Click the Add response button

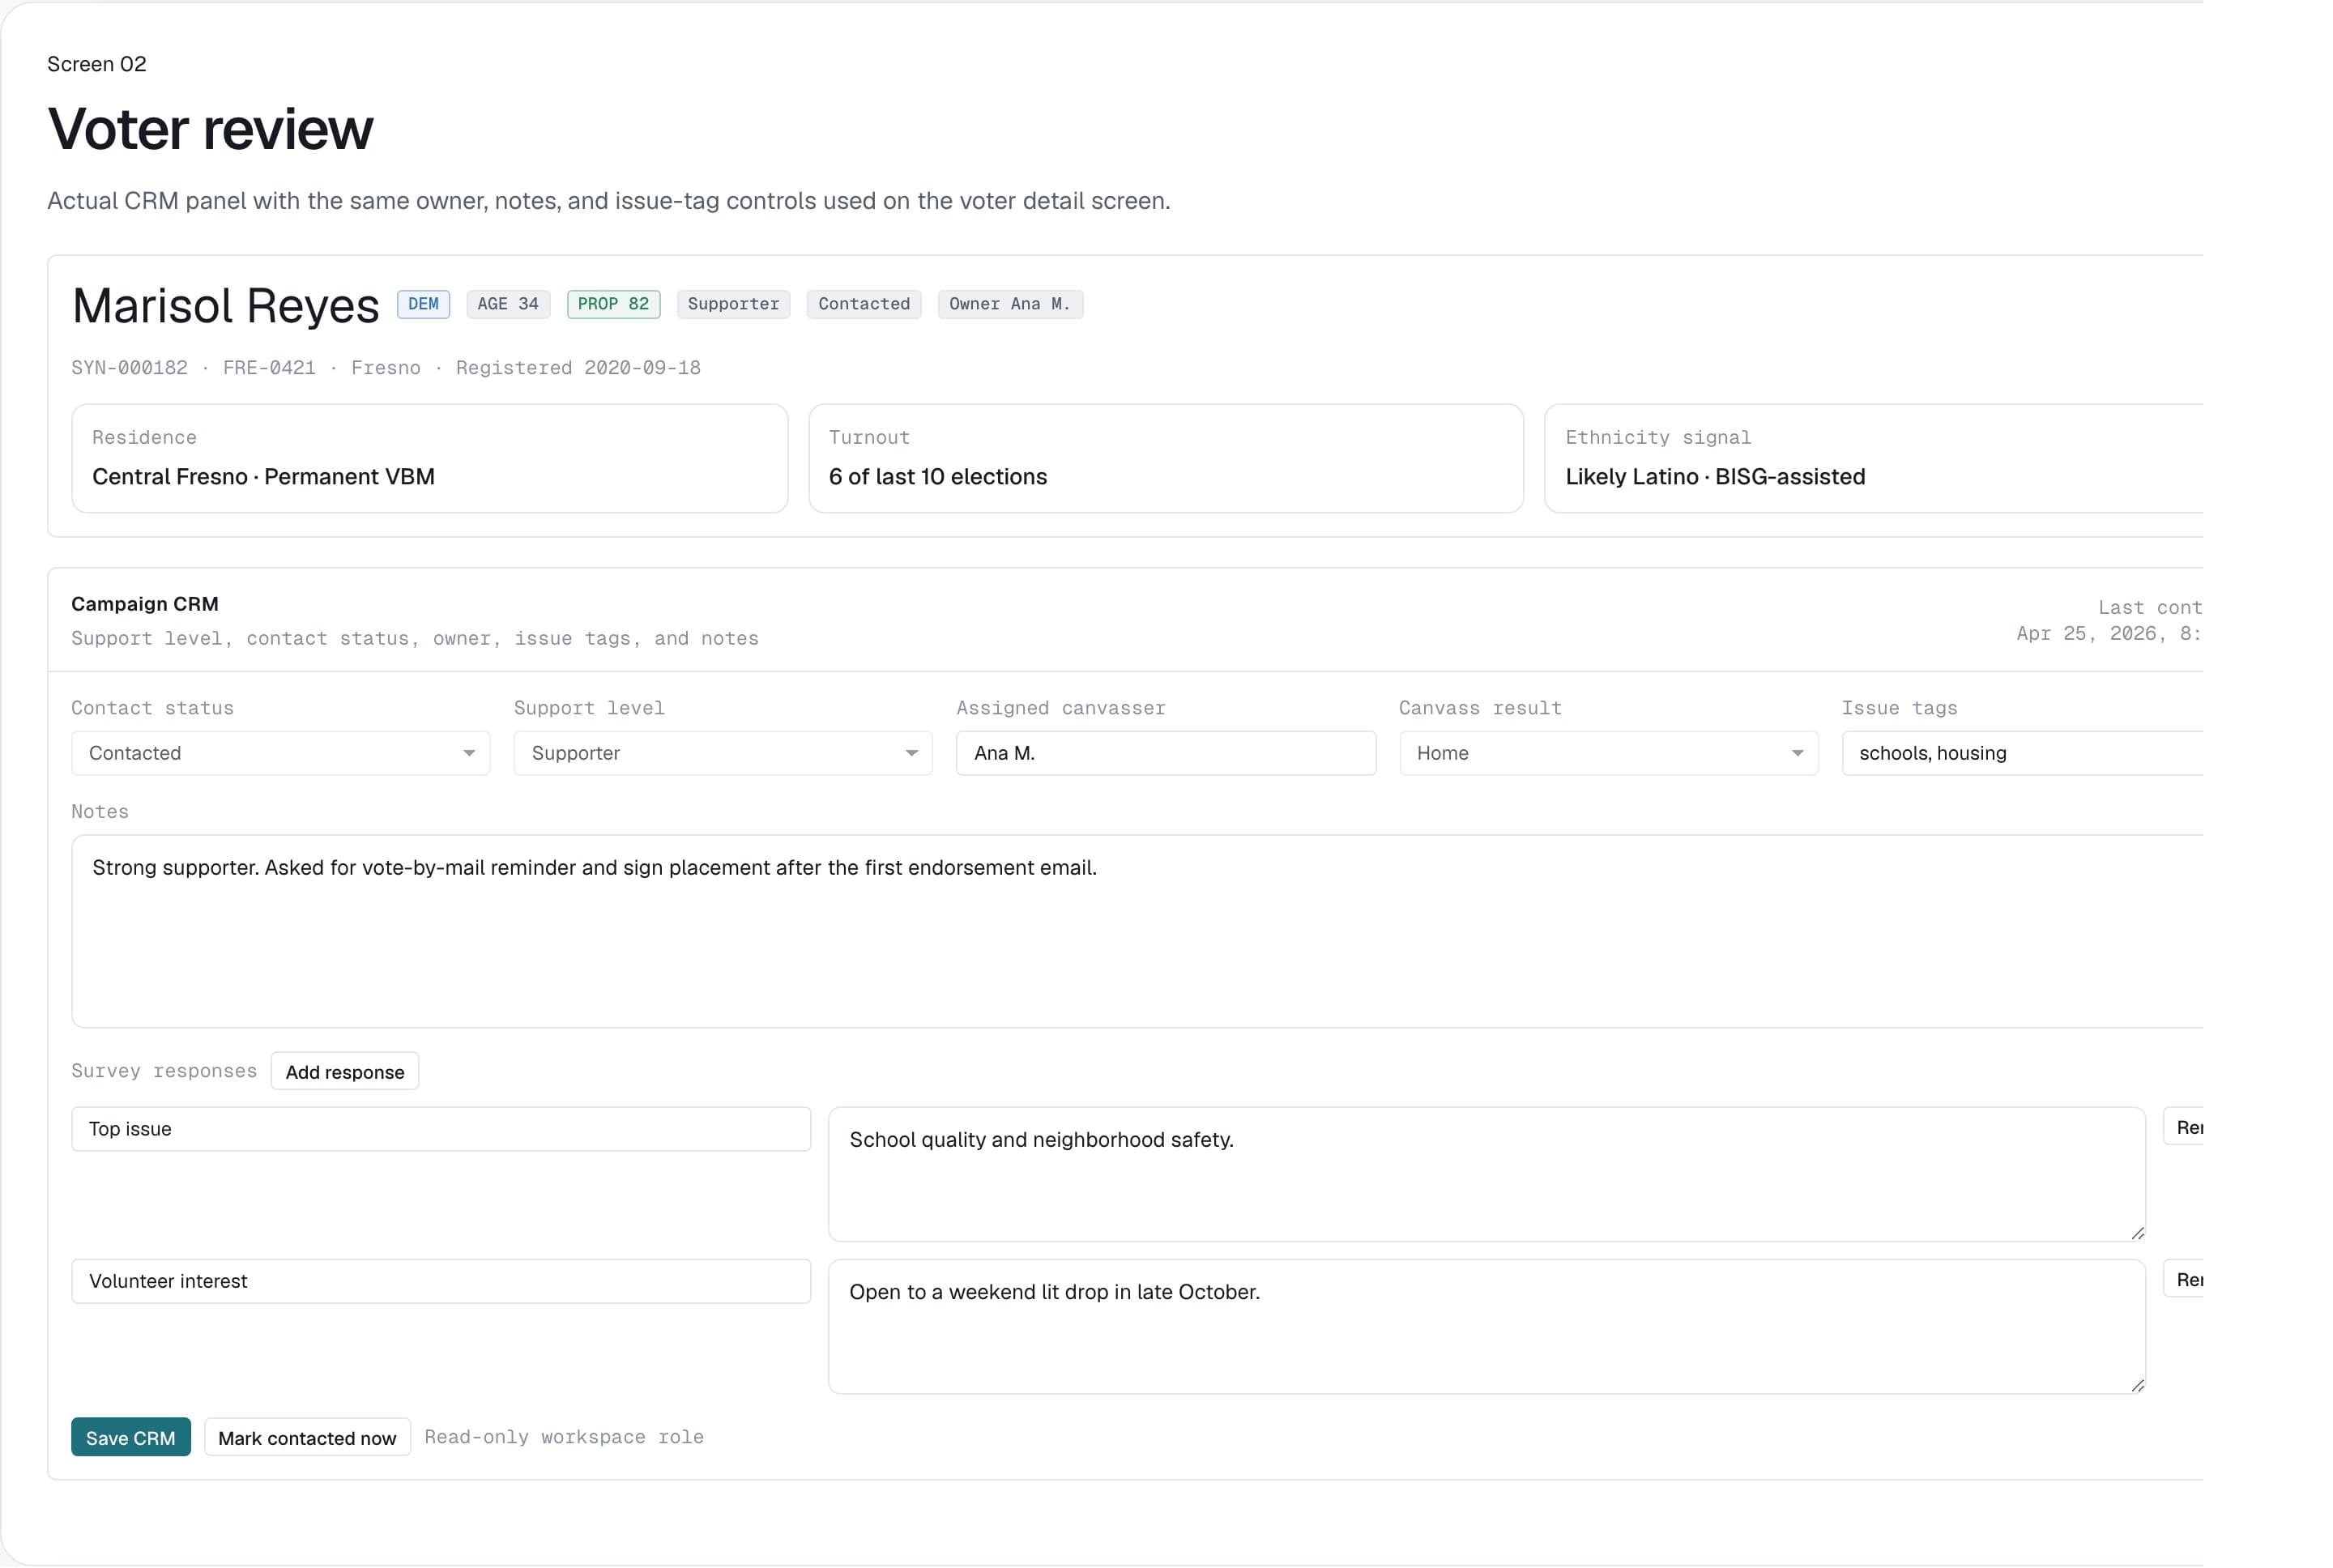tap(344, 1071)
